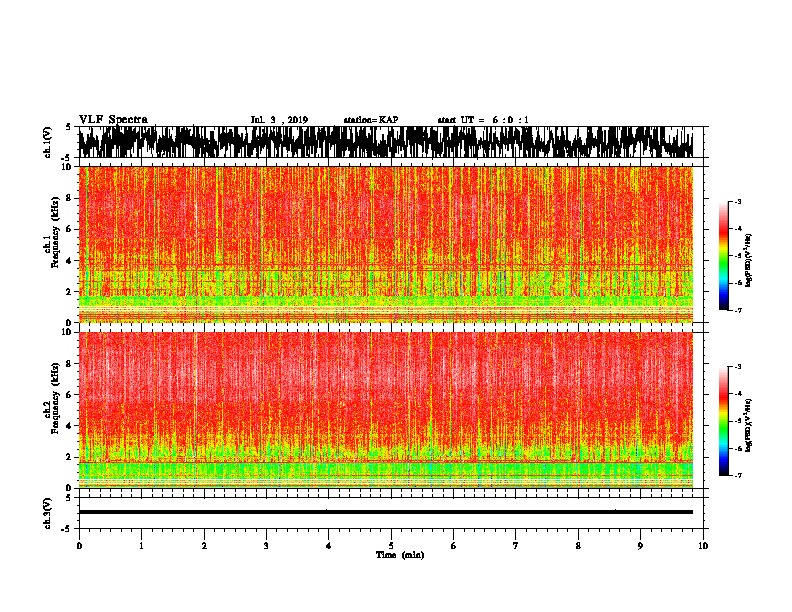Click time axis tick label "6"

click(x=453, y=546)
